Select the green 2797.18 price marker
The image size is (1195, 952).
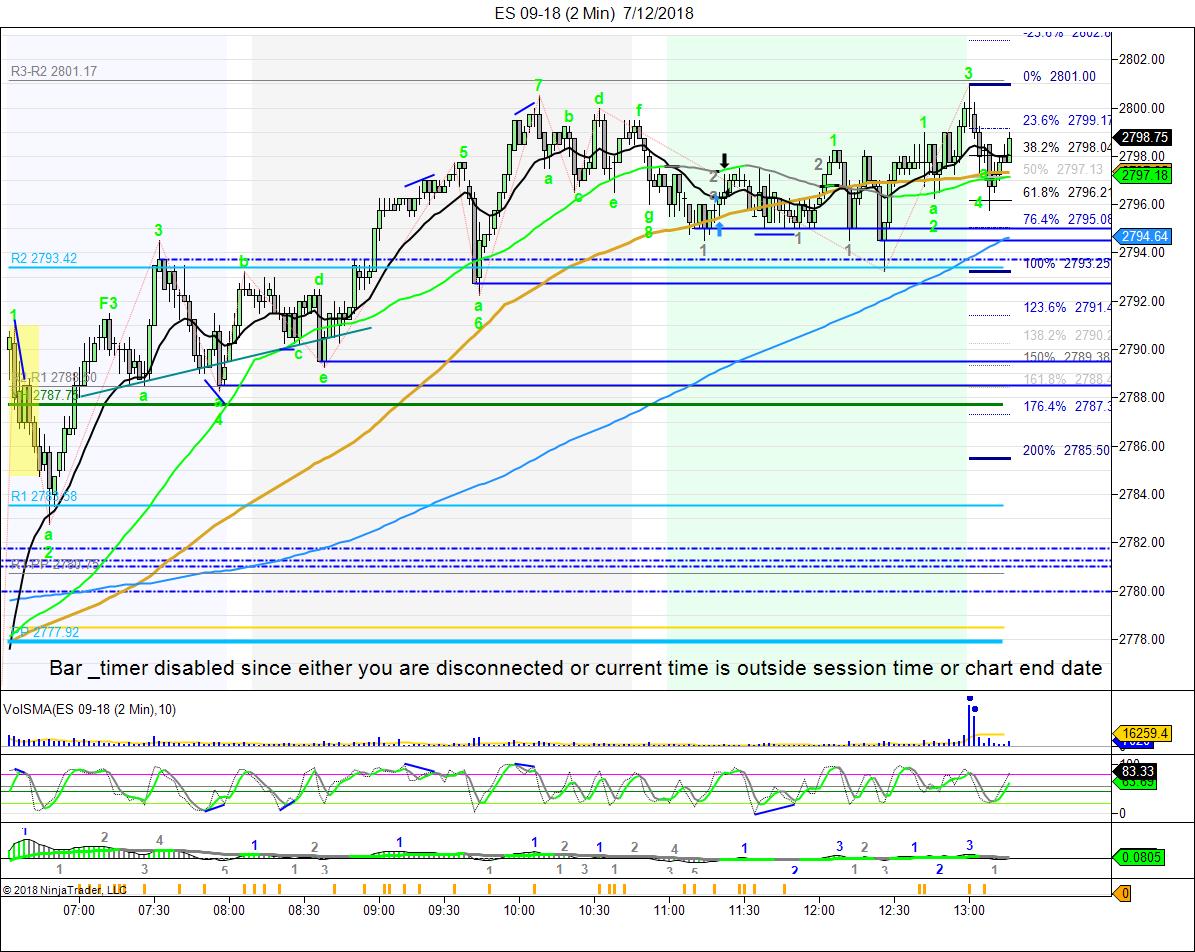click(x=1142, y=175)
